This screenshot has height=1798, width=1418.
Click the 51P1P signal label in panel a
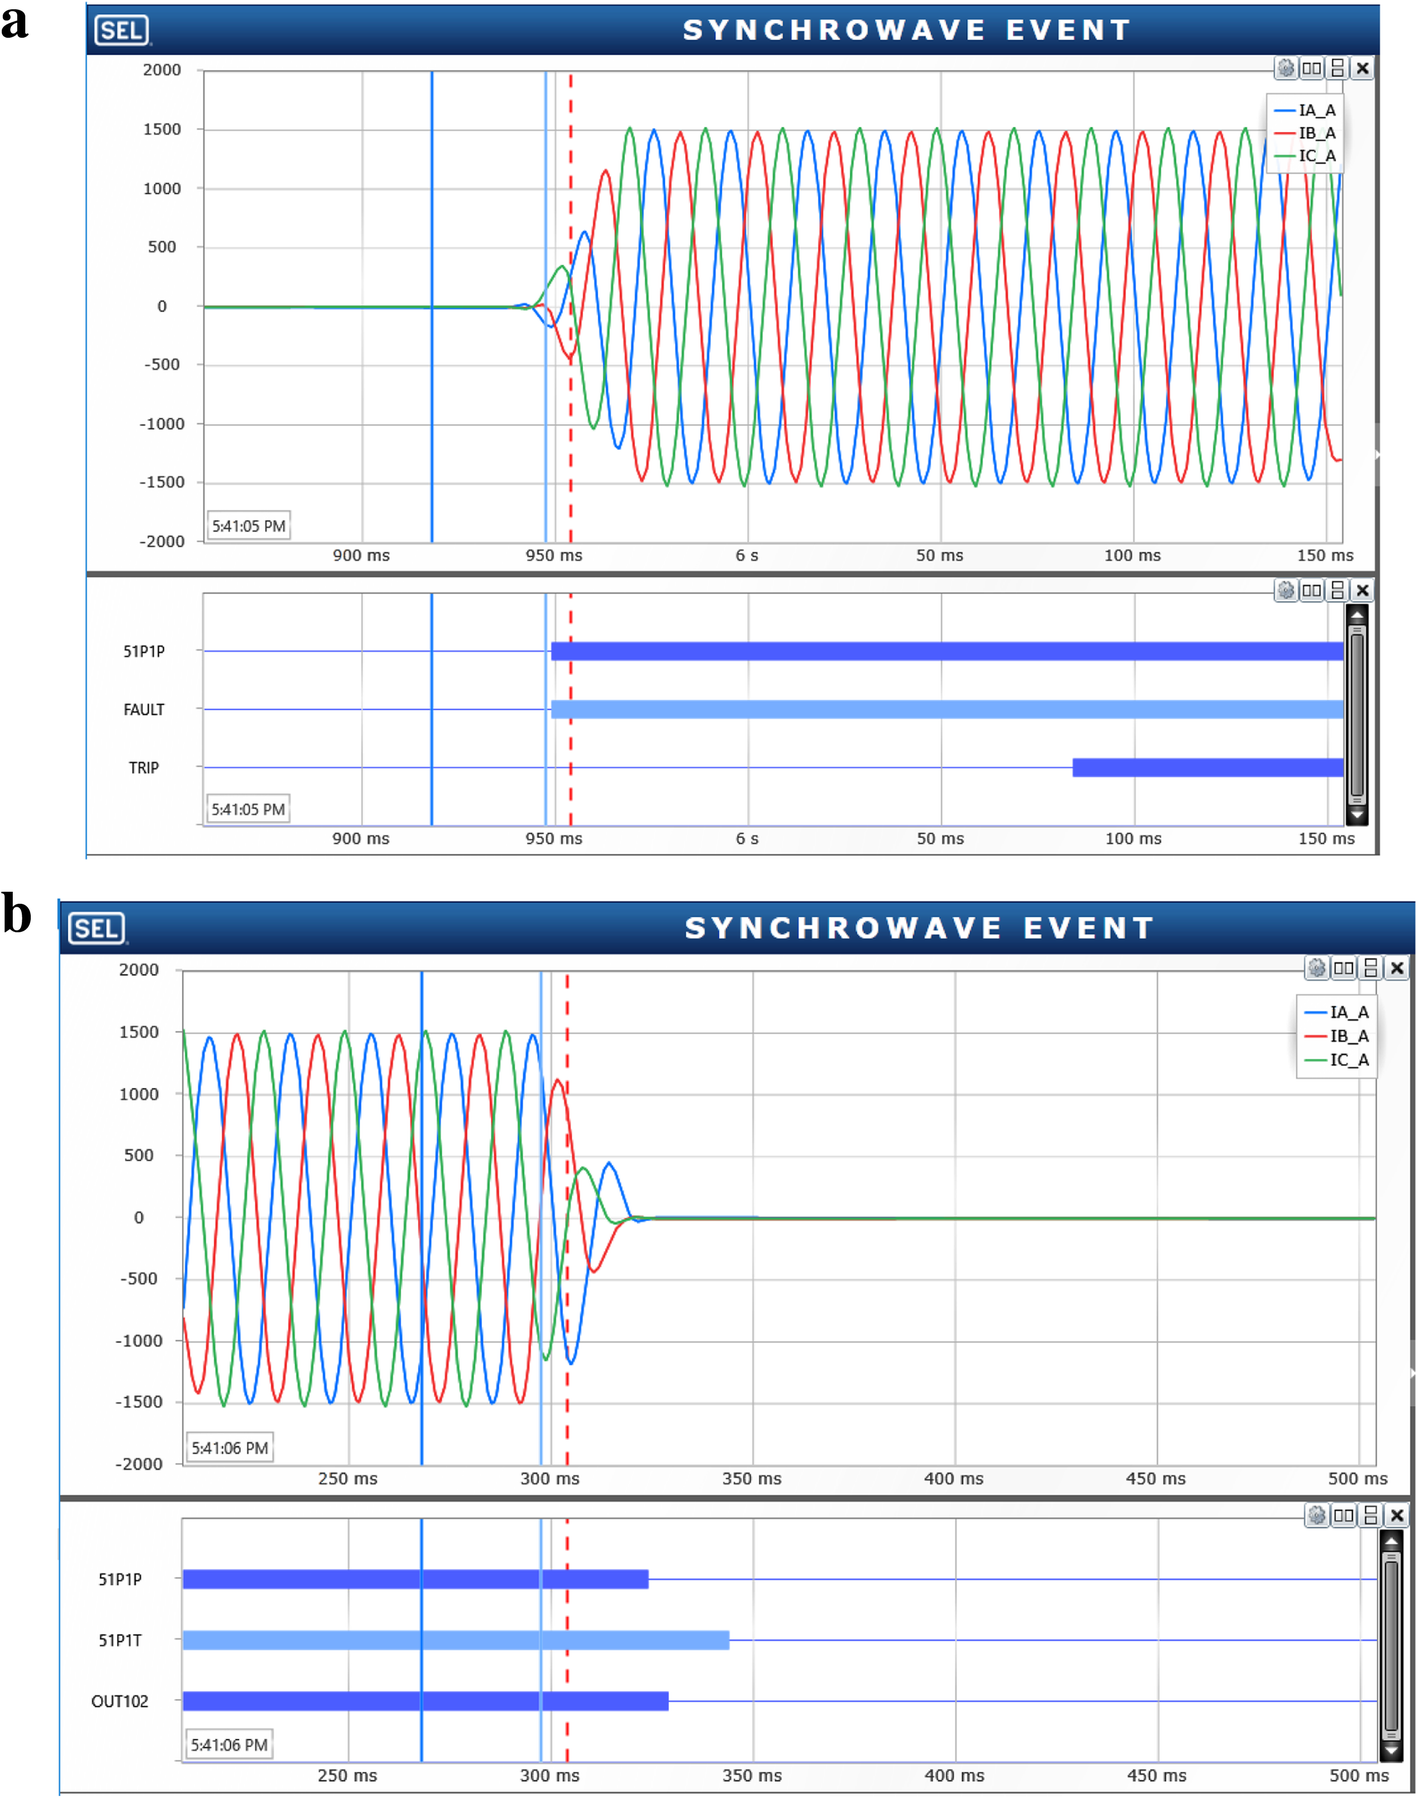pyautogui.click(x=144, y=651)
